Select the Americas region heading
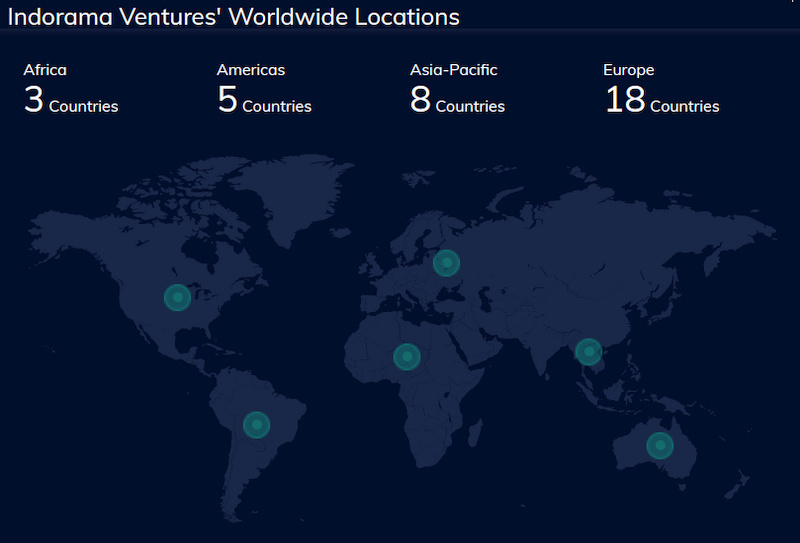 (x=251, y=70)
